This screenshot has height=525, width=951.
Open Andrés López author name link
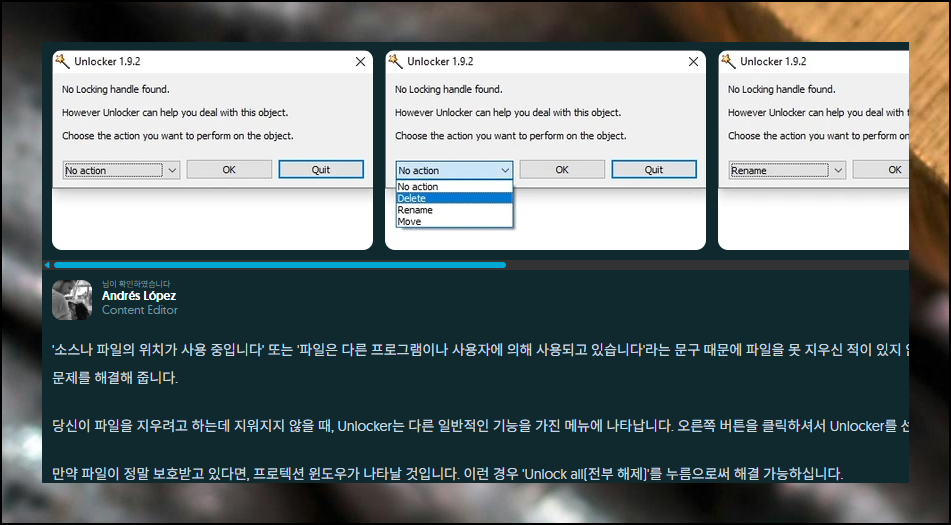point(139,296)
